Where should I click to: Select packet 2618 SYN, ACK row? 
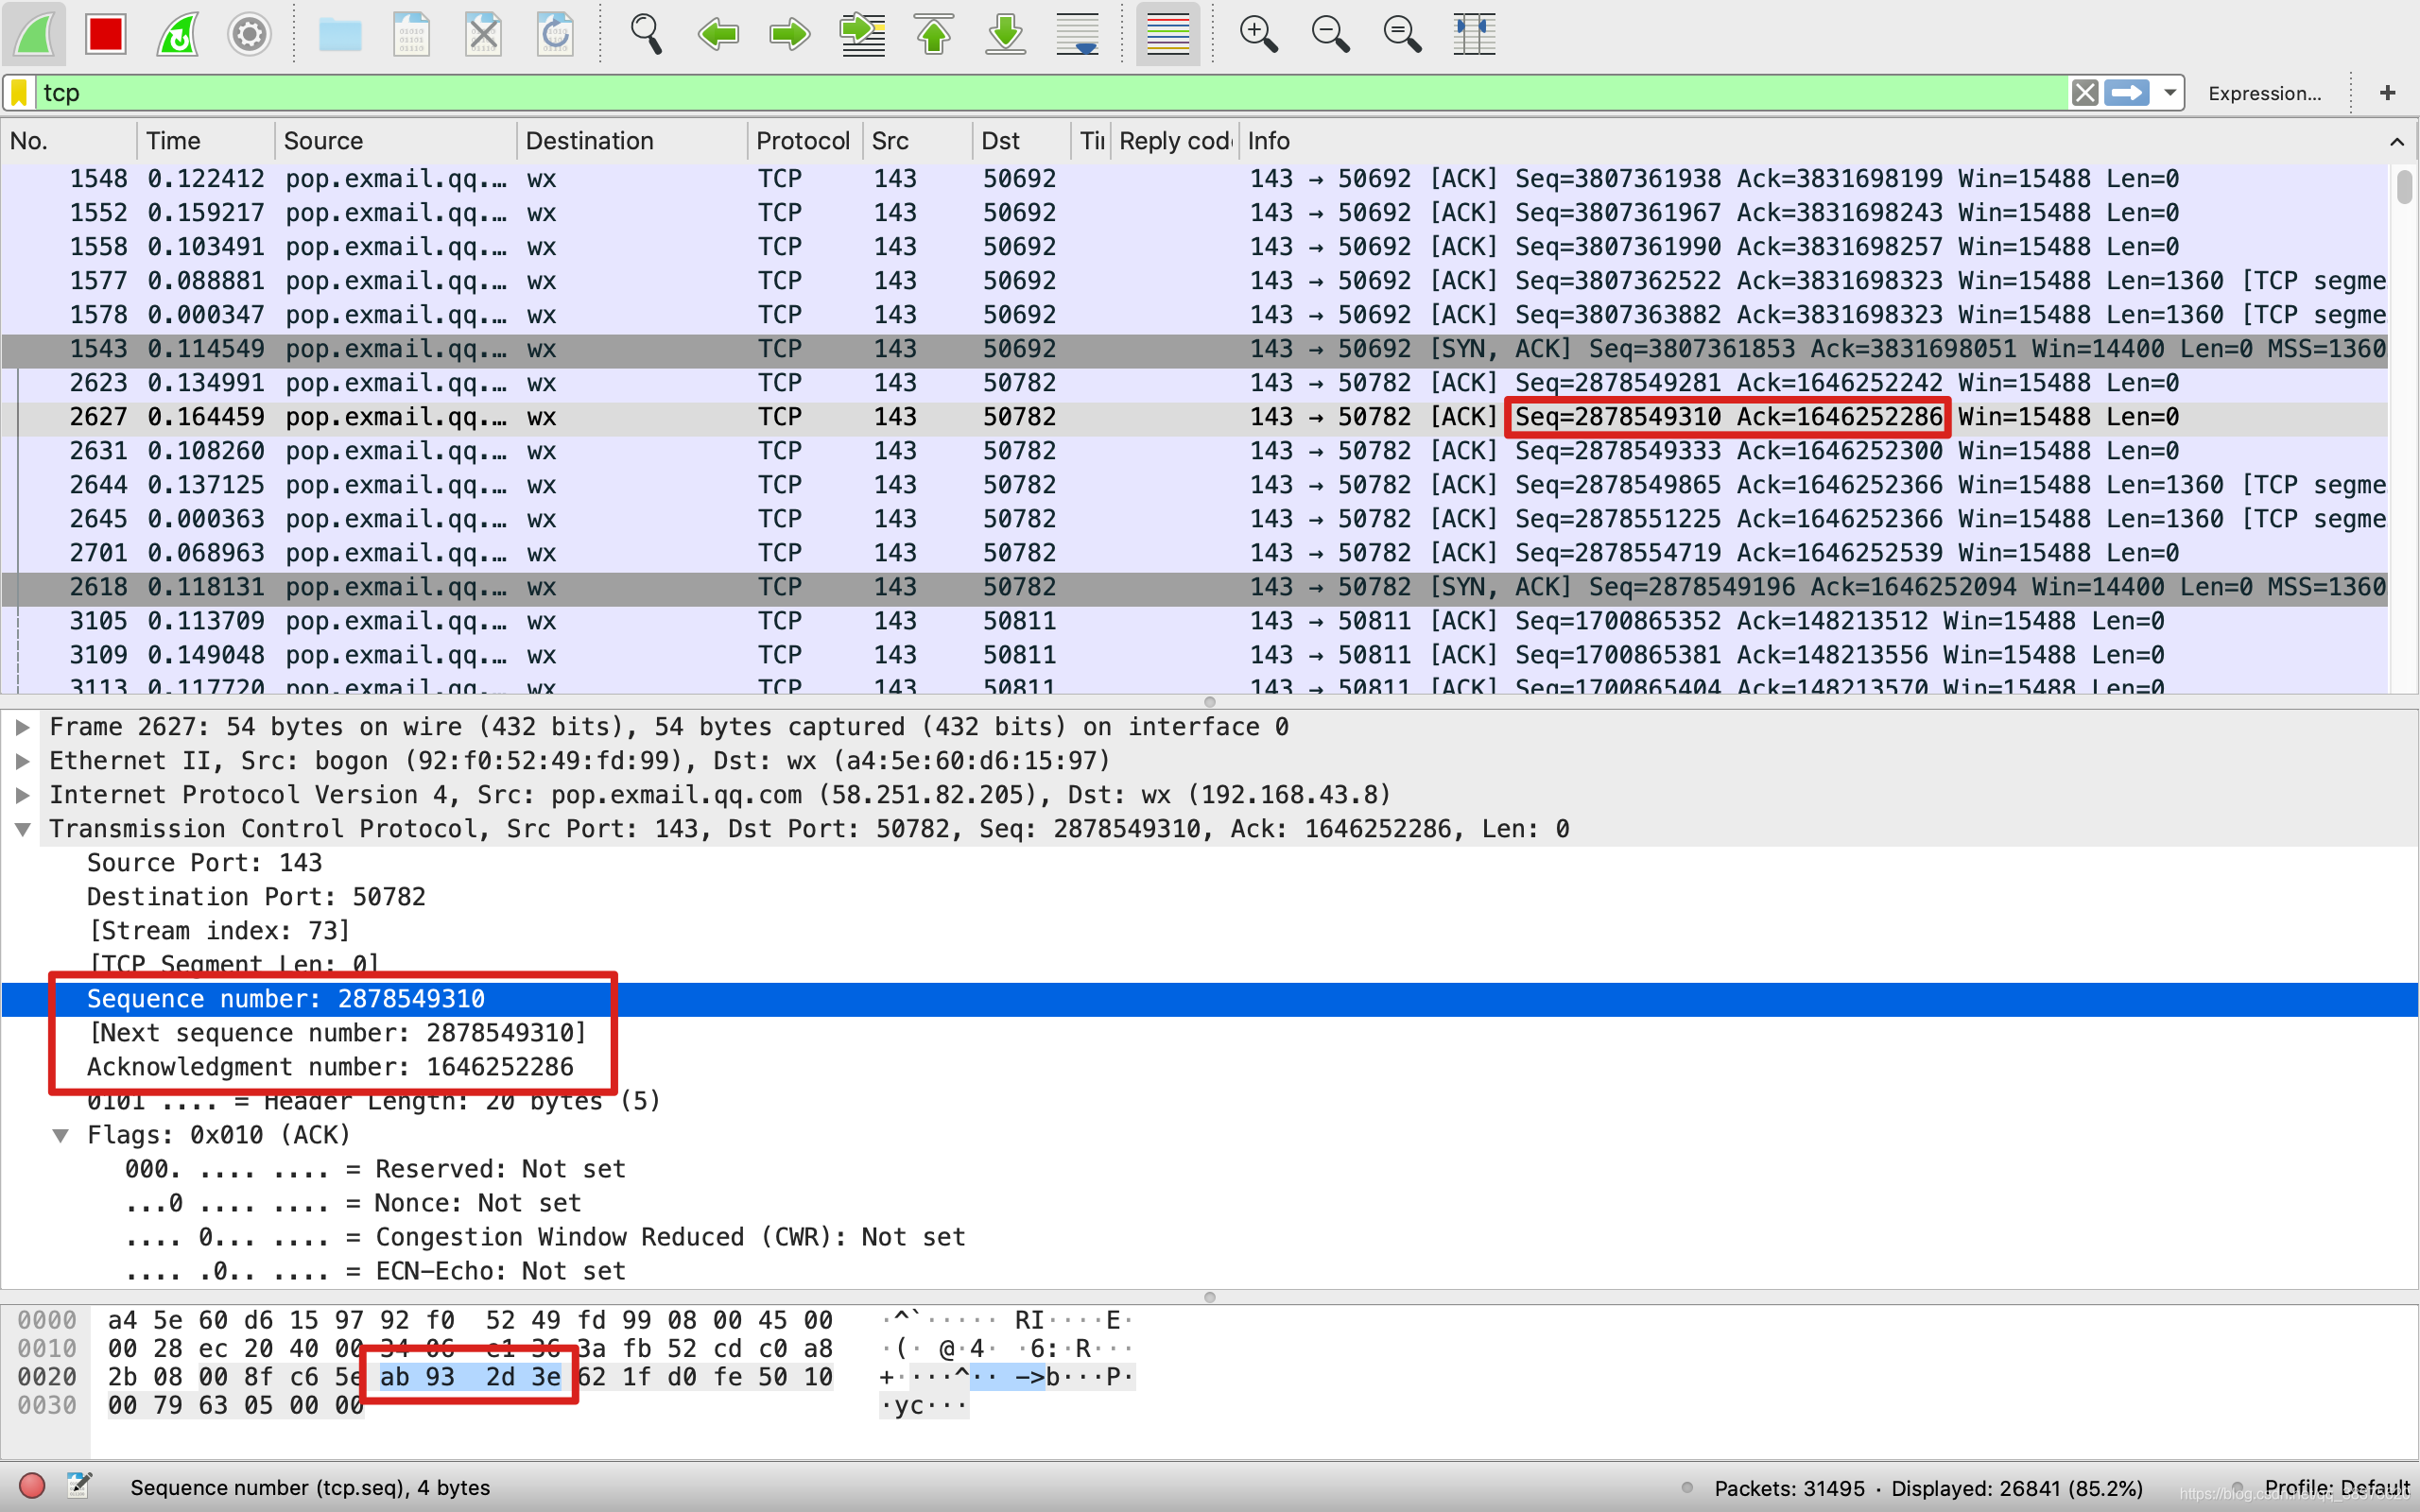tap(1194, 587)
